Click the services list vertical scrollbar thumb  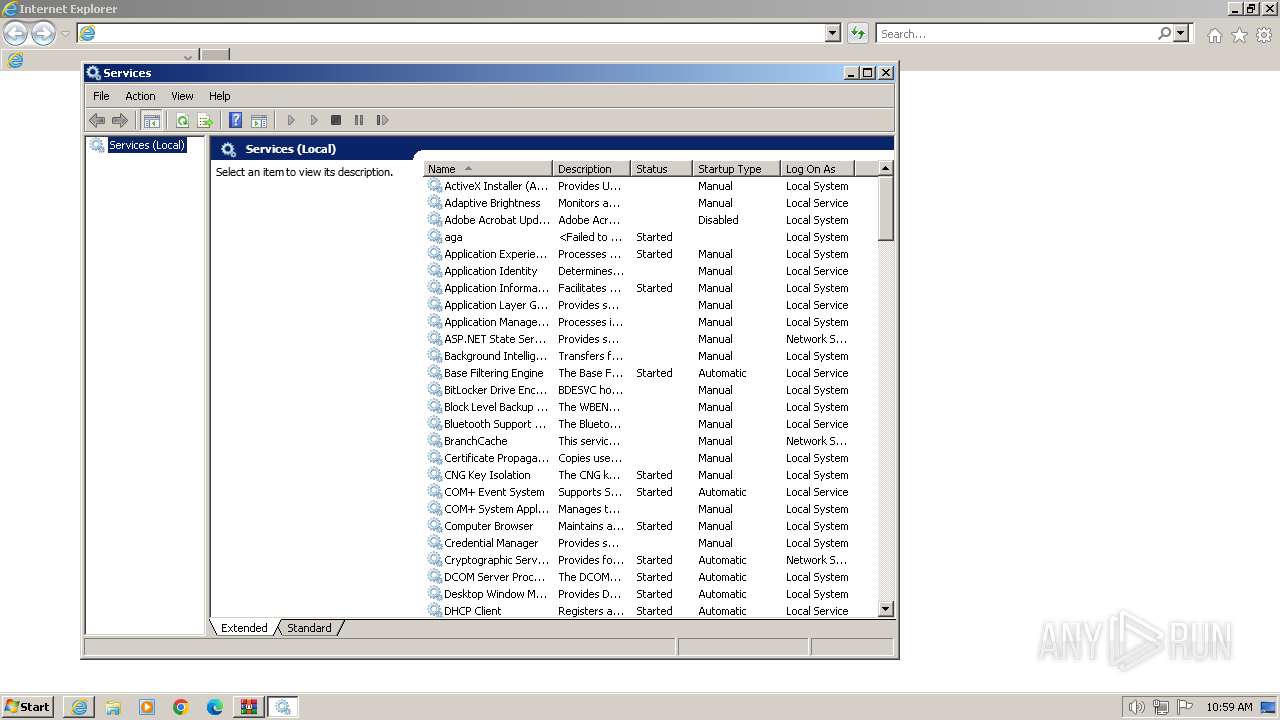[x=885, y=209]
